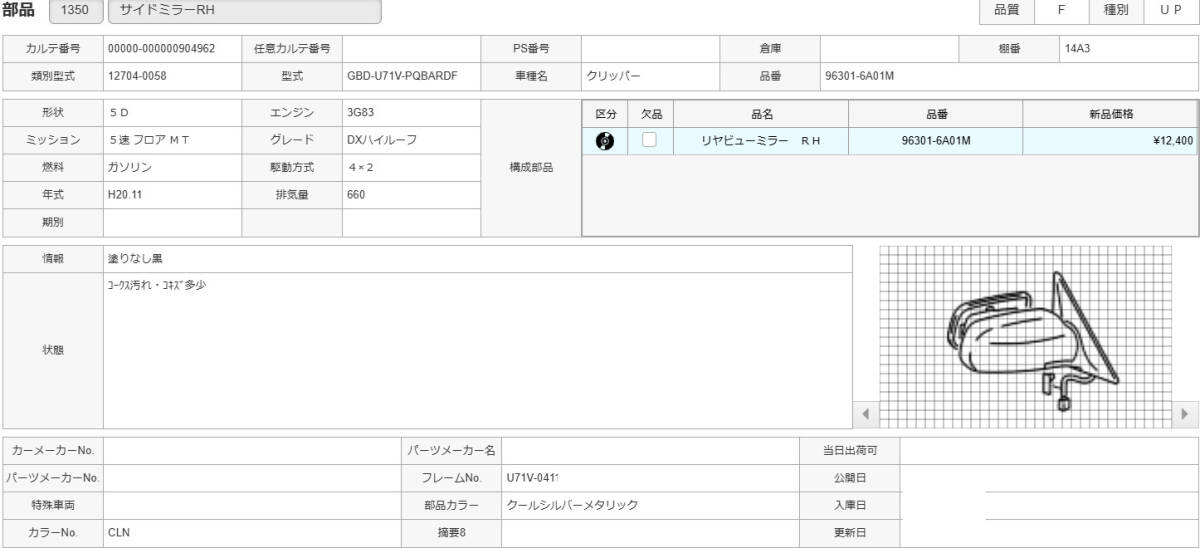Viewport: 1200px width, 548px height.
Task: Click the disc icon in 区分 column
Action: (605, 141)
